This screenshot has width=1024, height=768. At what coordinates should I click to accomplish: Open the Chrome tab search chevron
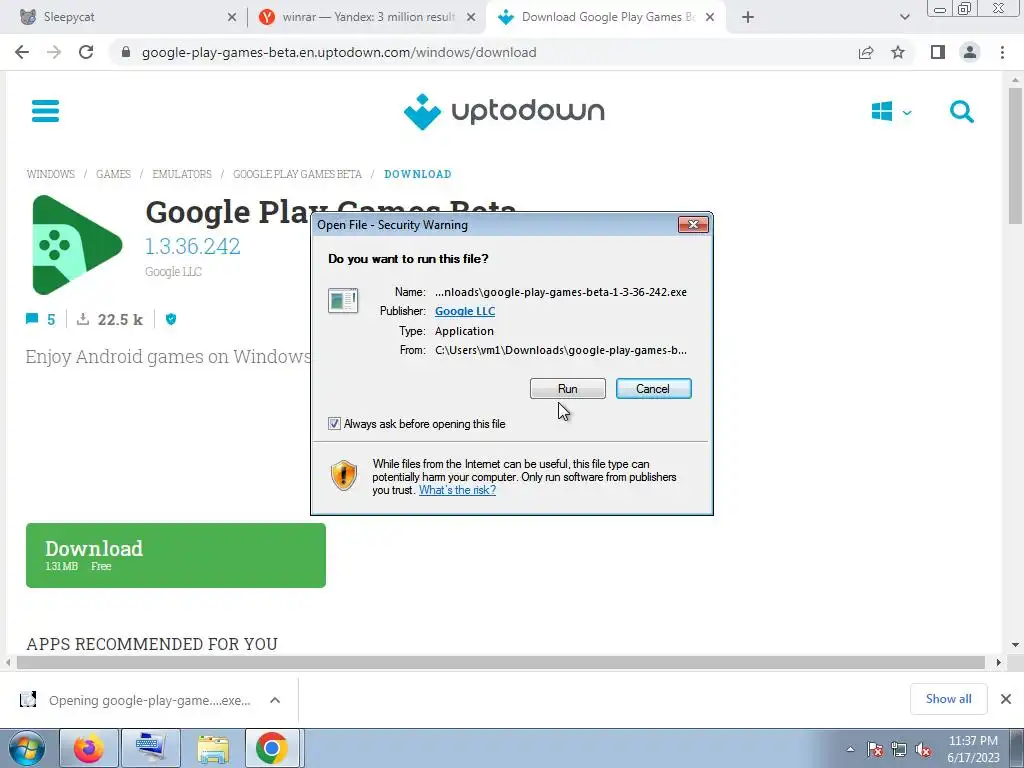click(x=904, y=17)
